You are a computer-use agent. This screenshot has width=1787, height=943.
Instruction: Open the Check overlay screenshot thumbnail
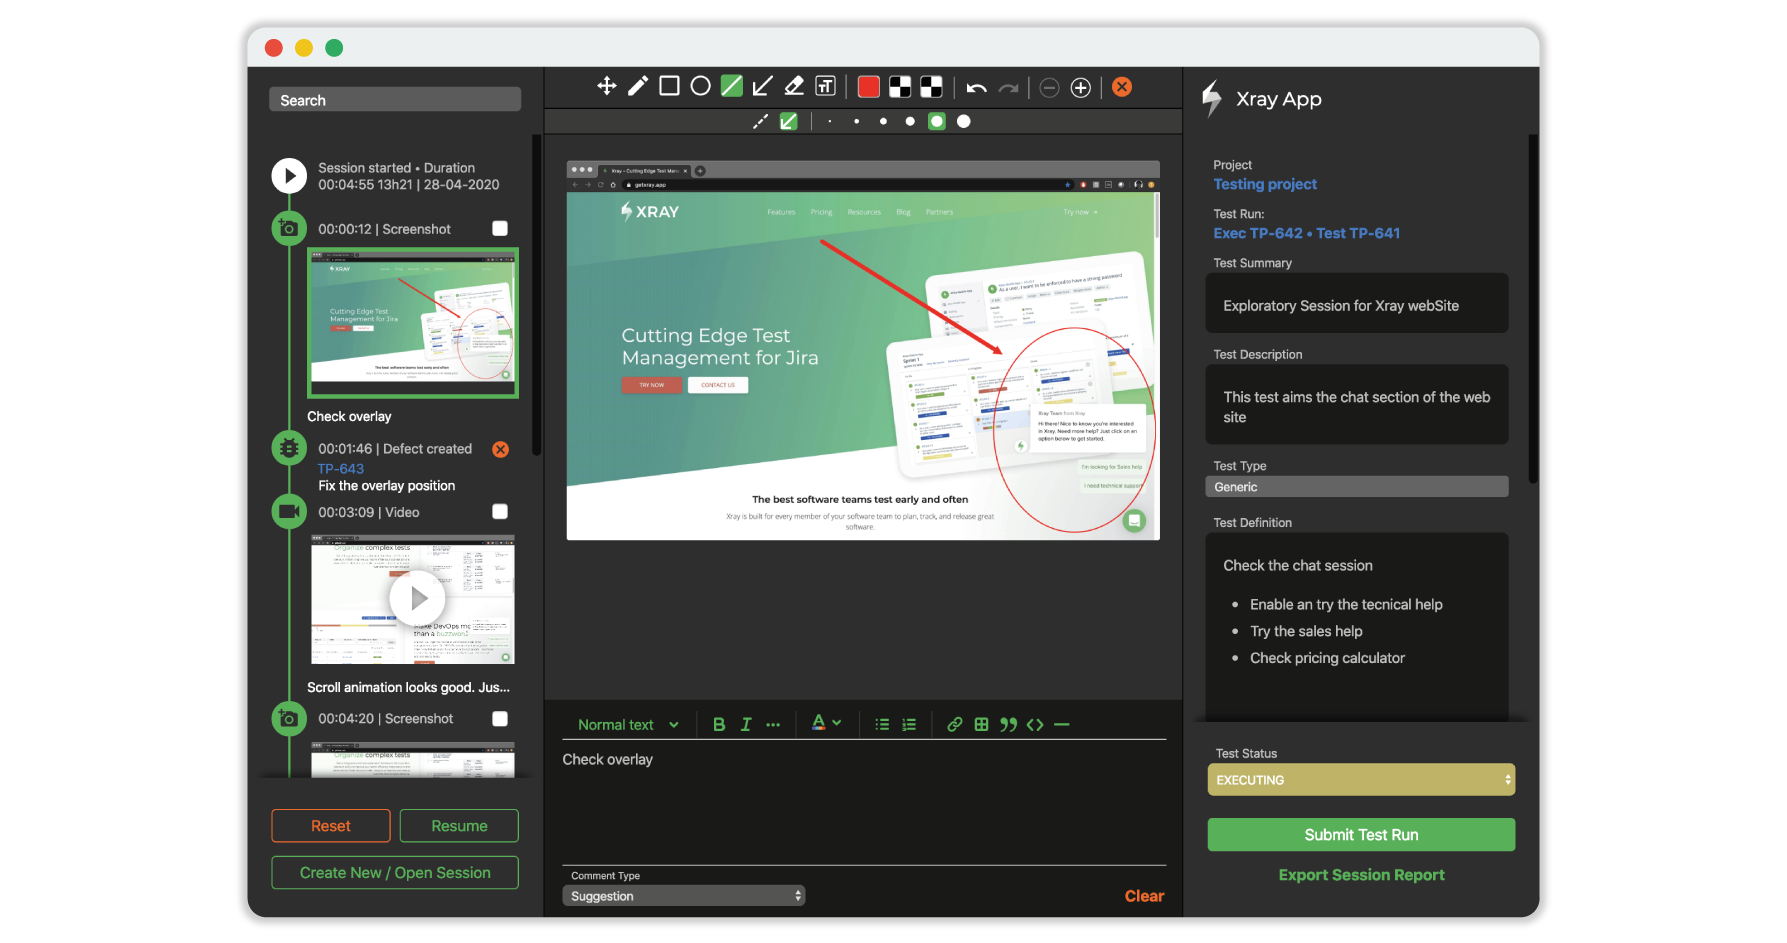(413, 323)
